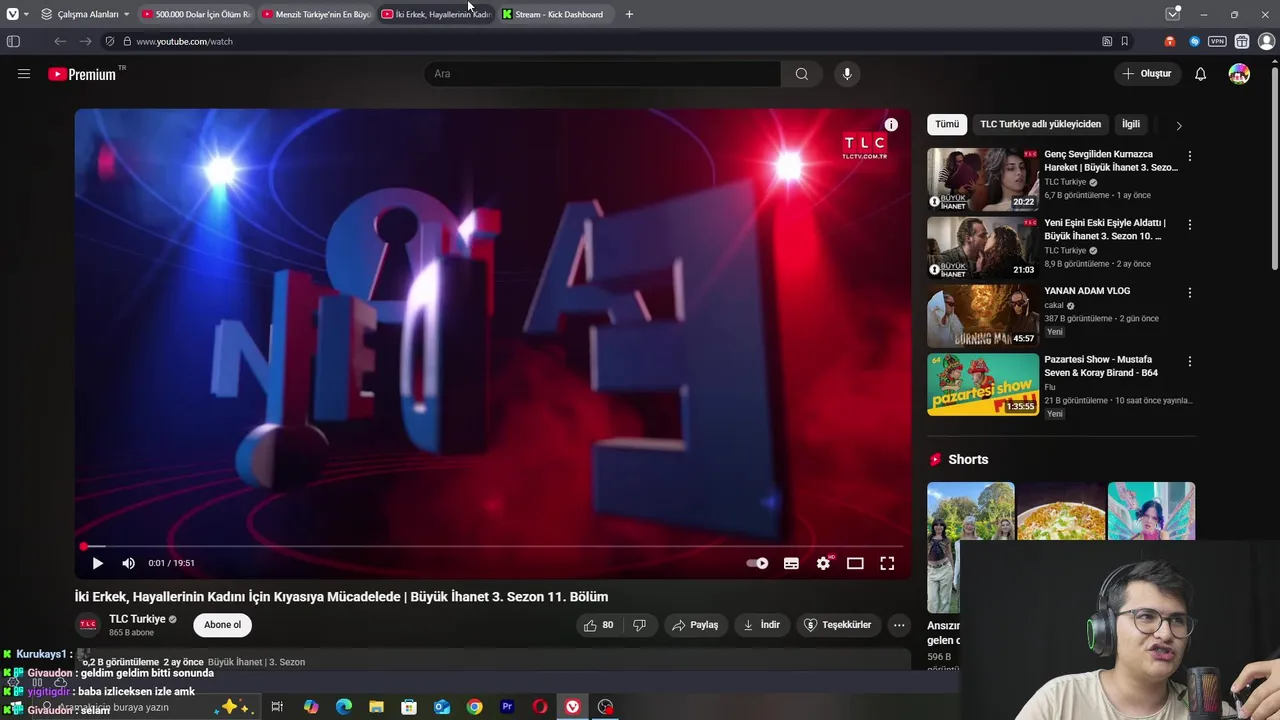Open a new browser tab

pos(629,14)
